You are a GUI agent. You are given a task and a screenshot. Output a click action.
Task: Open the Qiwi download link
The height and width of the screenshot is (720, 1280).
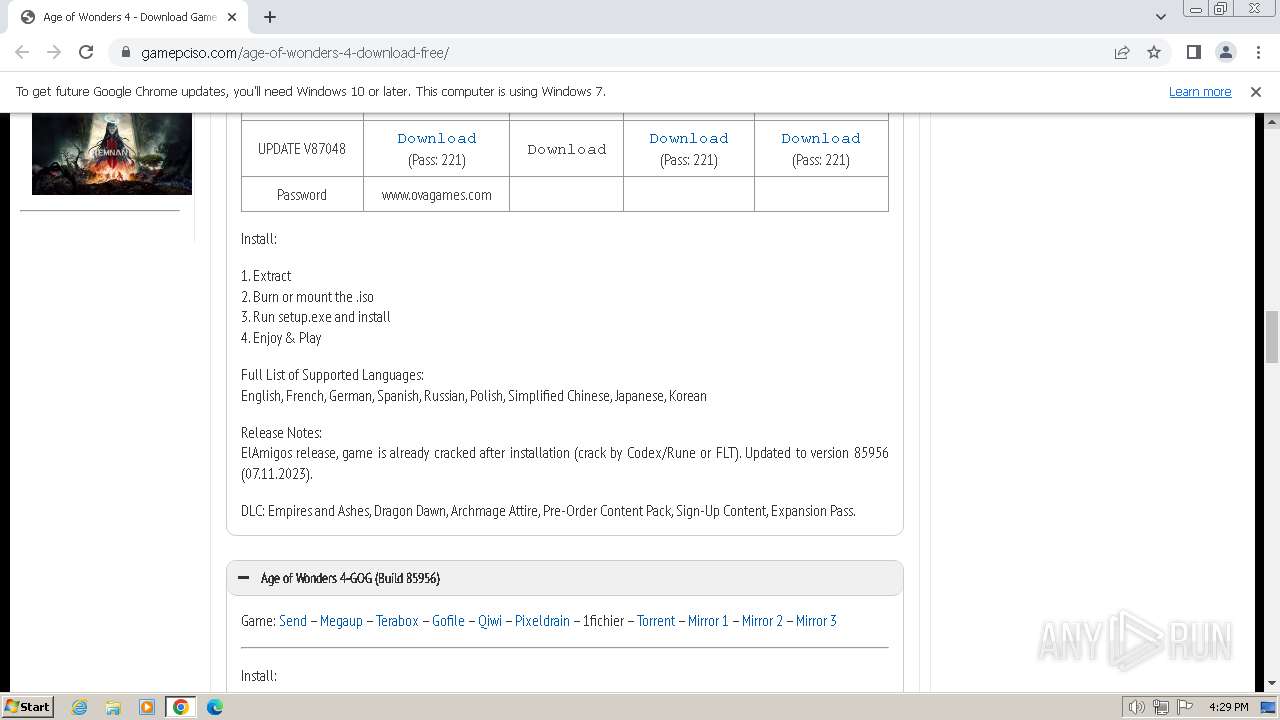tap(490, 621)
